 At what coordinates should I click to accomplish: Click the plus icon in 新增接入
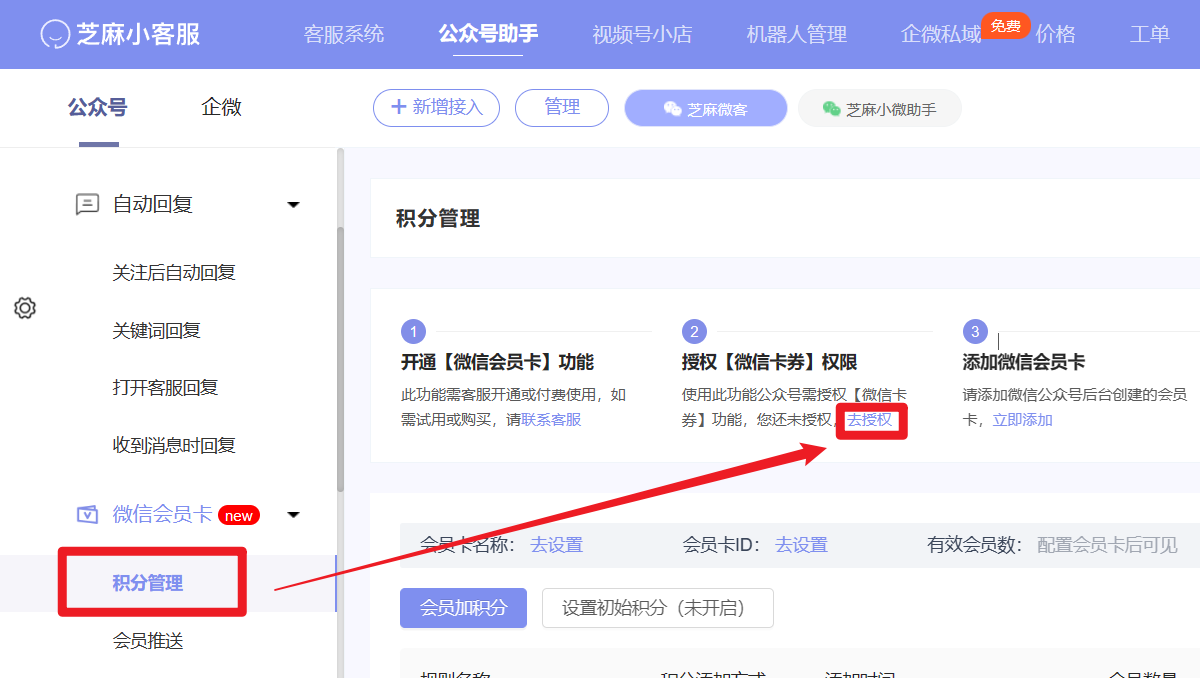point(398,107)
